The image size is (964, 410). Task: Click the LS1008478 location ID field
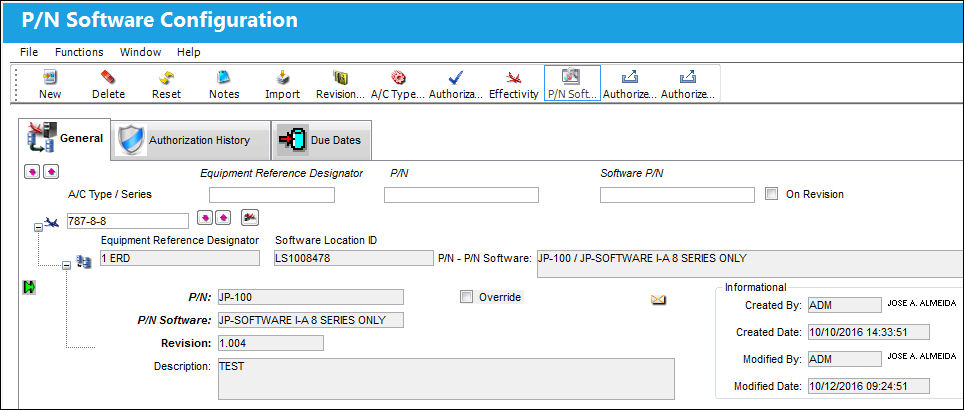coord(354,258)
